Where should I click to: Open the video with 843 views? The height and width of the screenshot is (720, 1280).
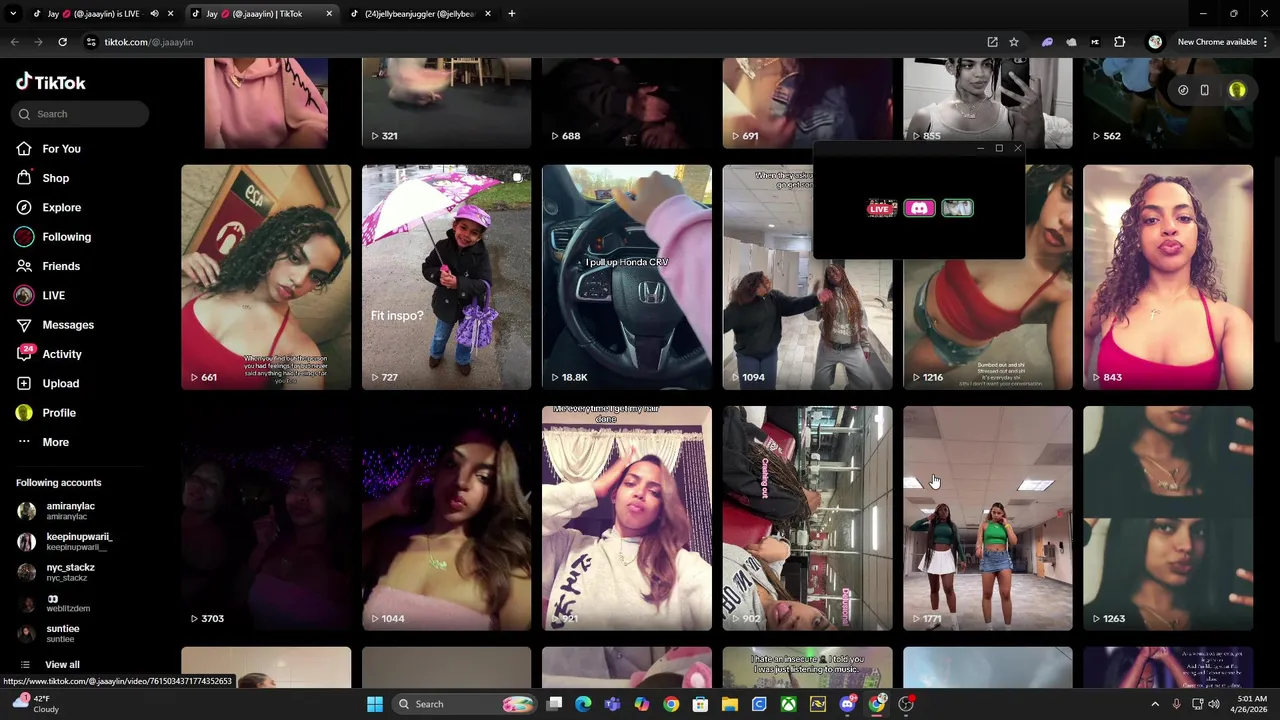pos(1167,277)
